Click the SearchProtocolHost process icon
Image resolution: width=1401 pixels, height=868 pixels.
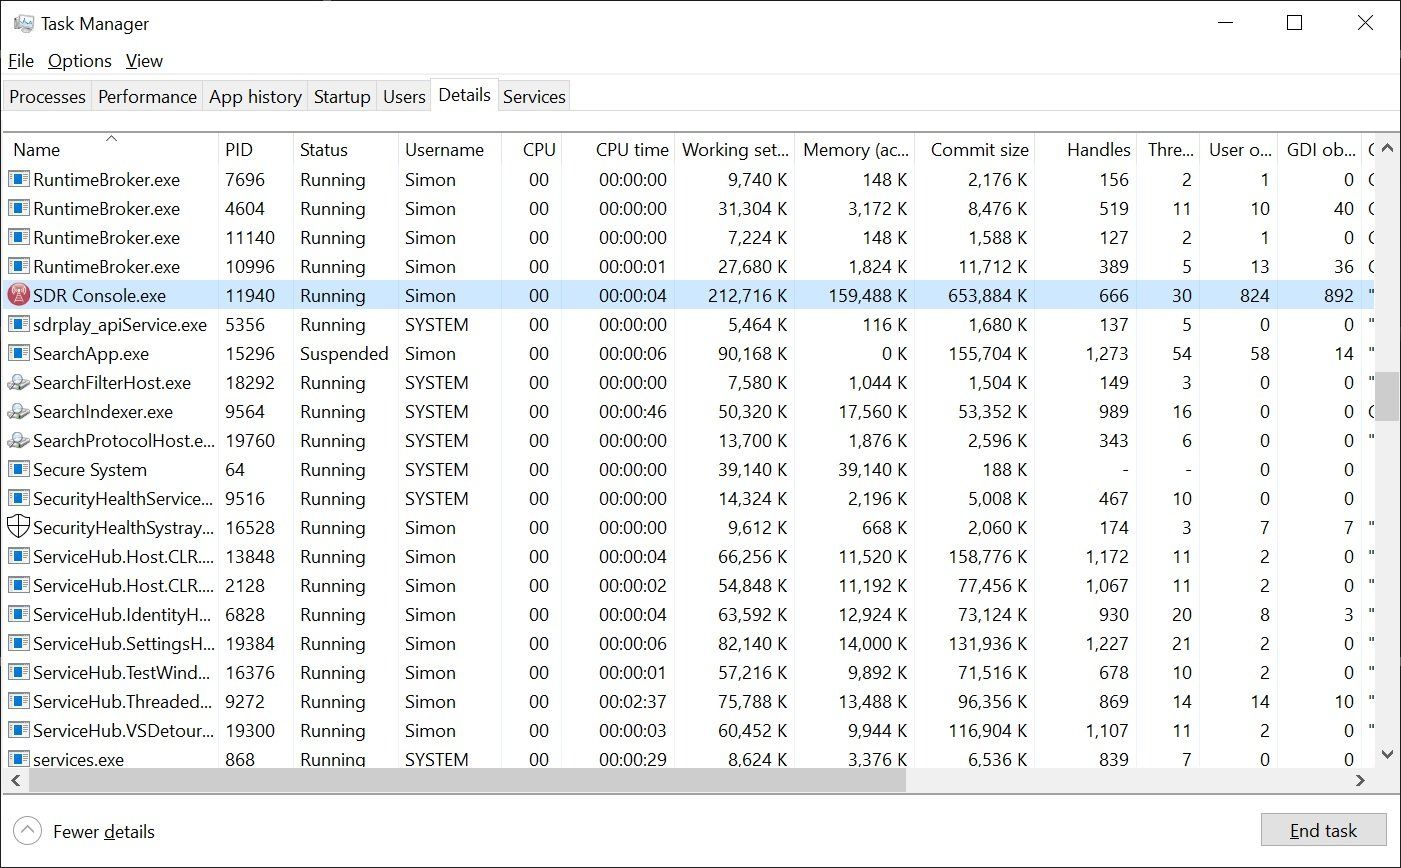coord(18,441)
